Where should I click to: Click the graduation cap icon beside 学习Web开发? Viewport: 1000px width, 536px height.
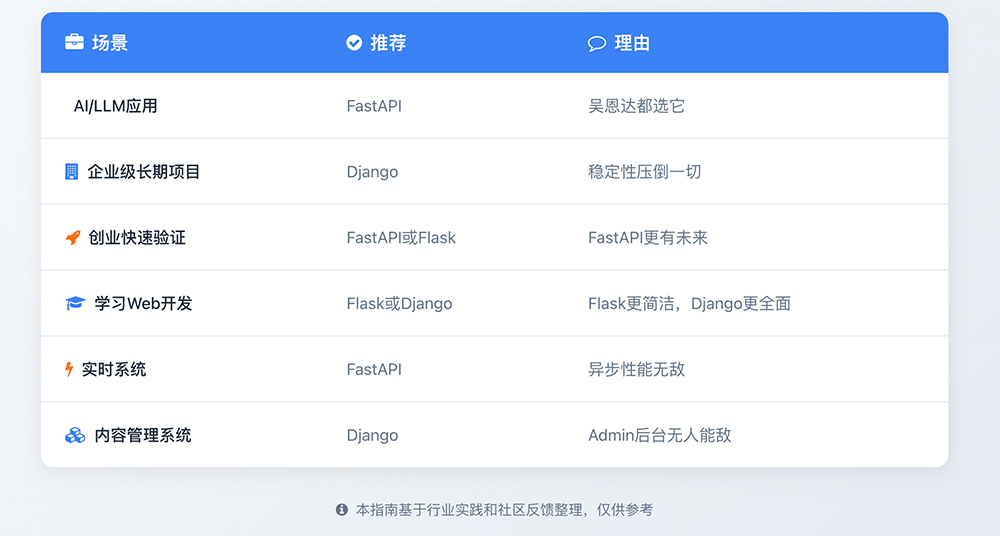[75, 303]
